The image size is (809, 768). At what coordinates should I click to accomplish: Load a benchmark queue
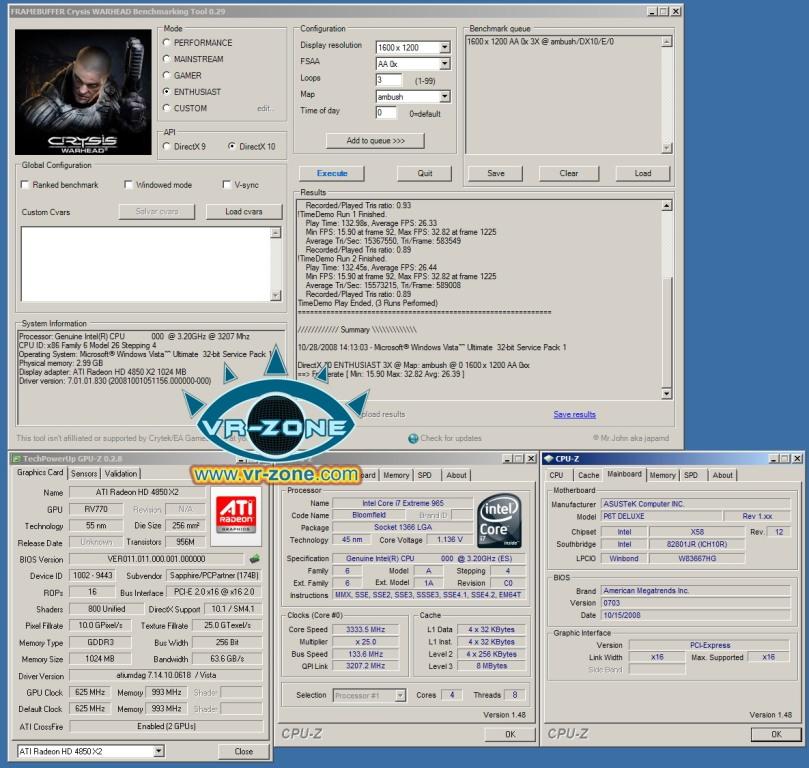(x=643, y=173)
